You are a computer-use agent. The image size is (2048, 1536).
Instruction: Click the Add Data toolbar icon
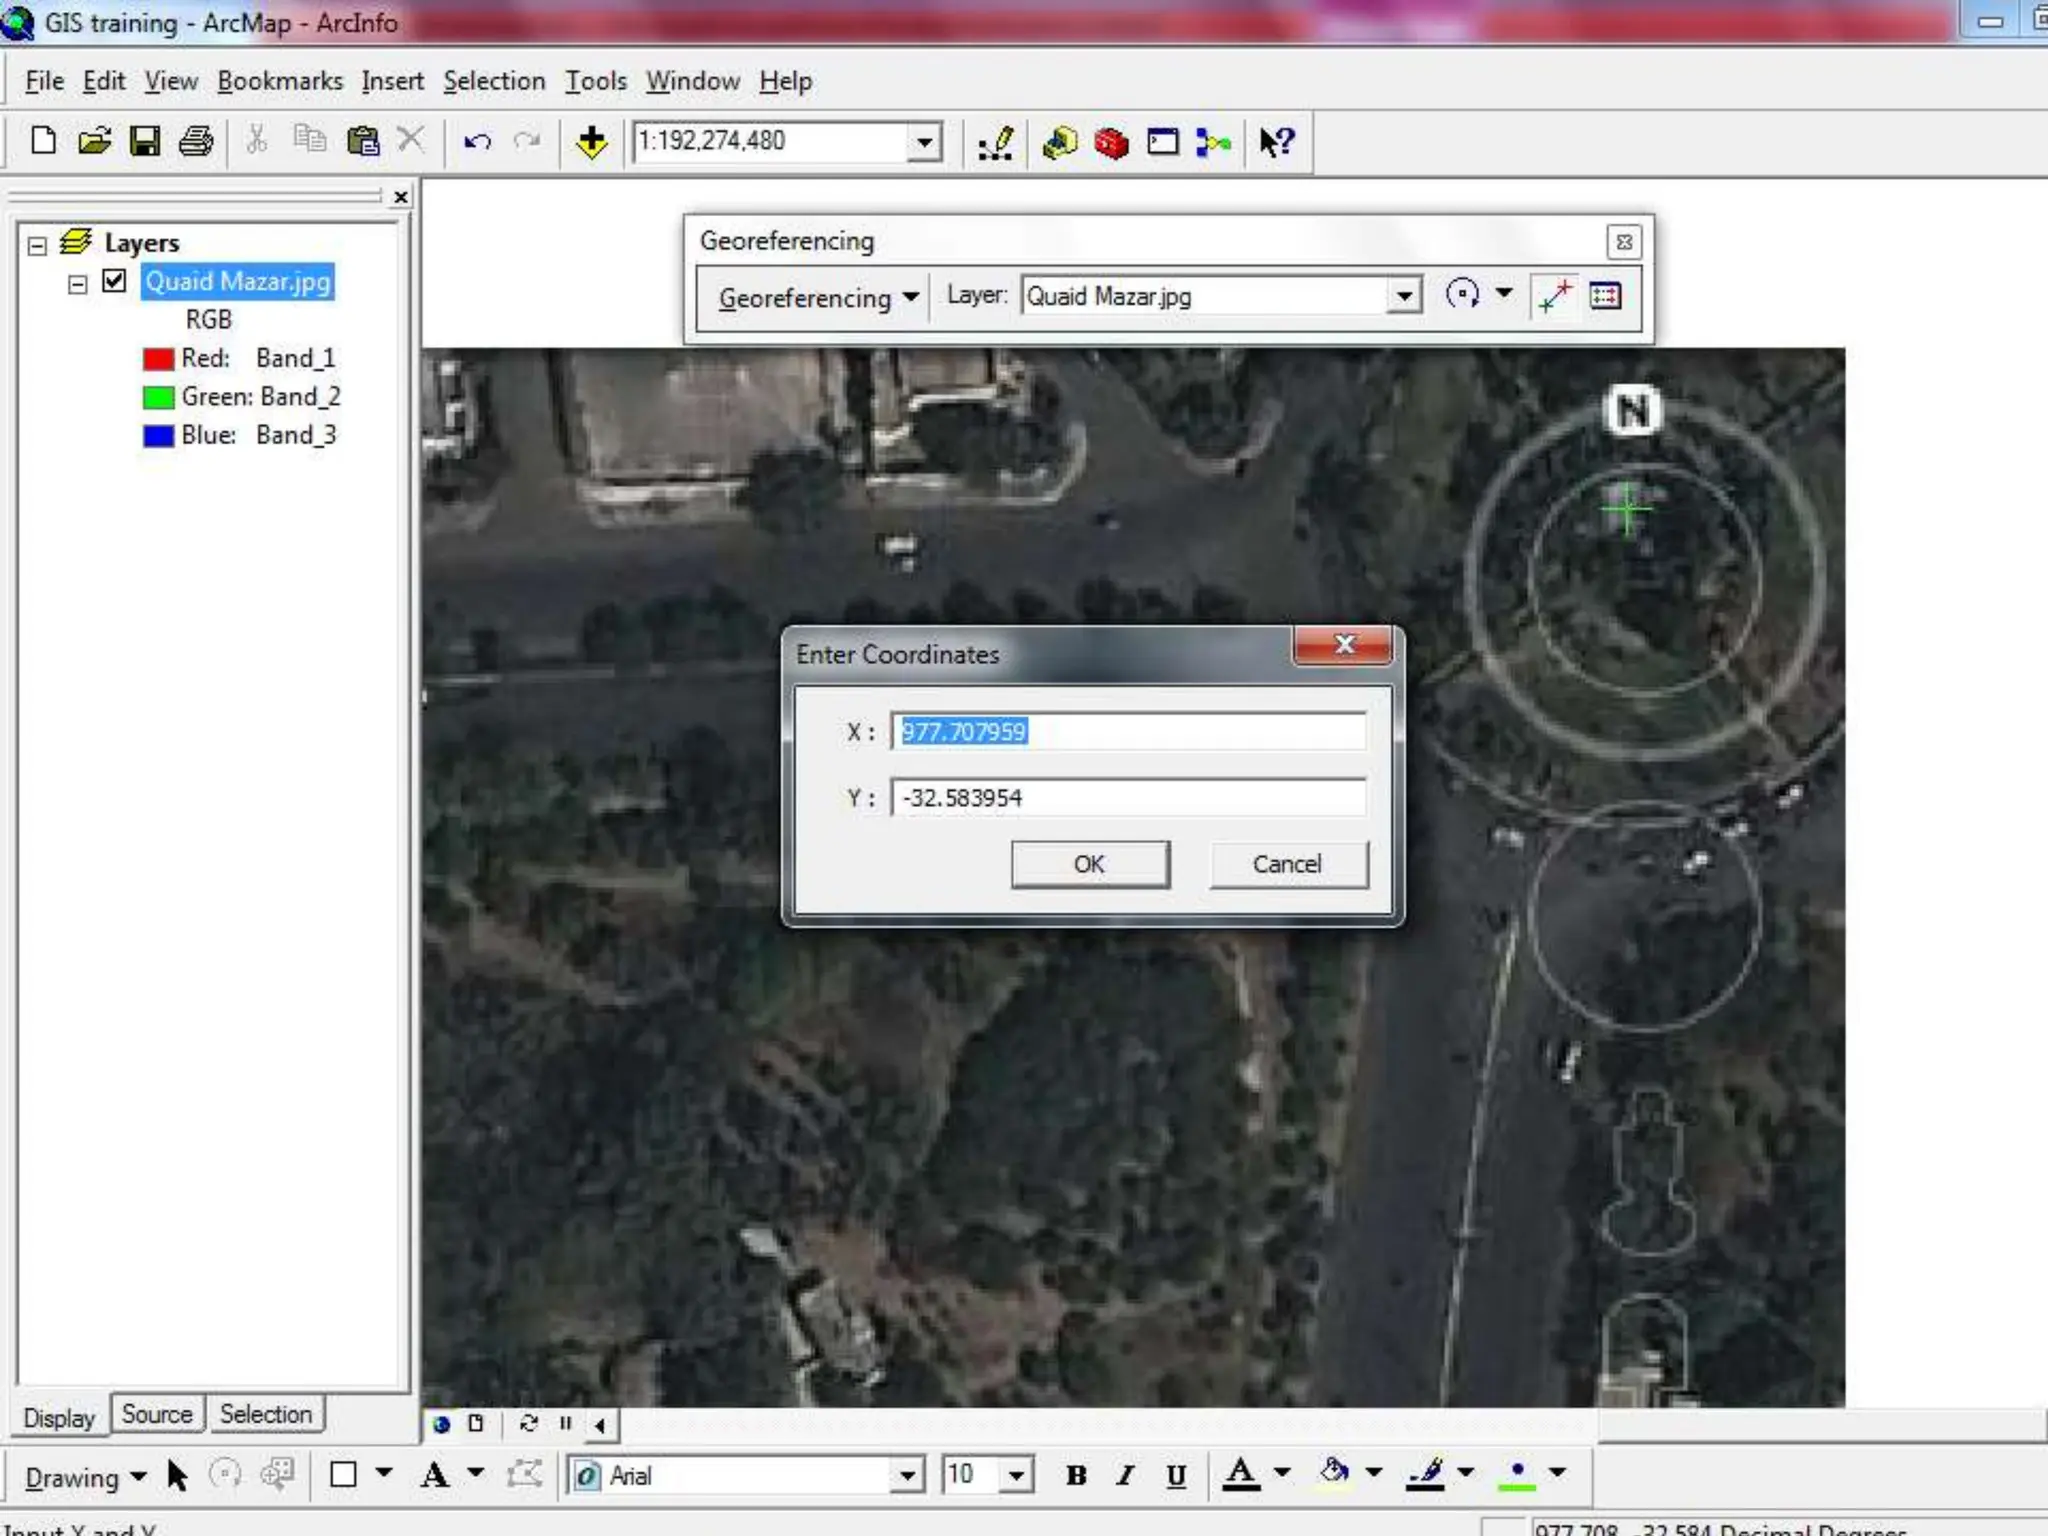coord(592,142)
